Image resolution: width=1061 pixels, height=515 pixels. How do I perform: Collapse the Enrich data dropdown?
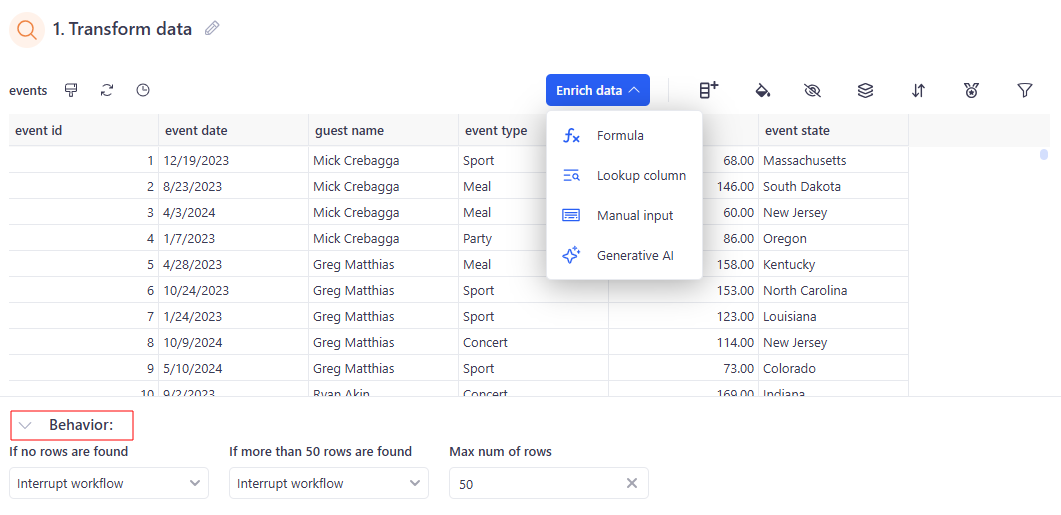[598, 90]
